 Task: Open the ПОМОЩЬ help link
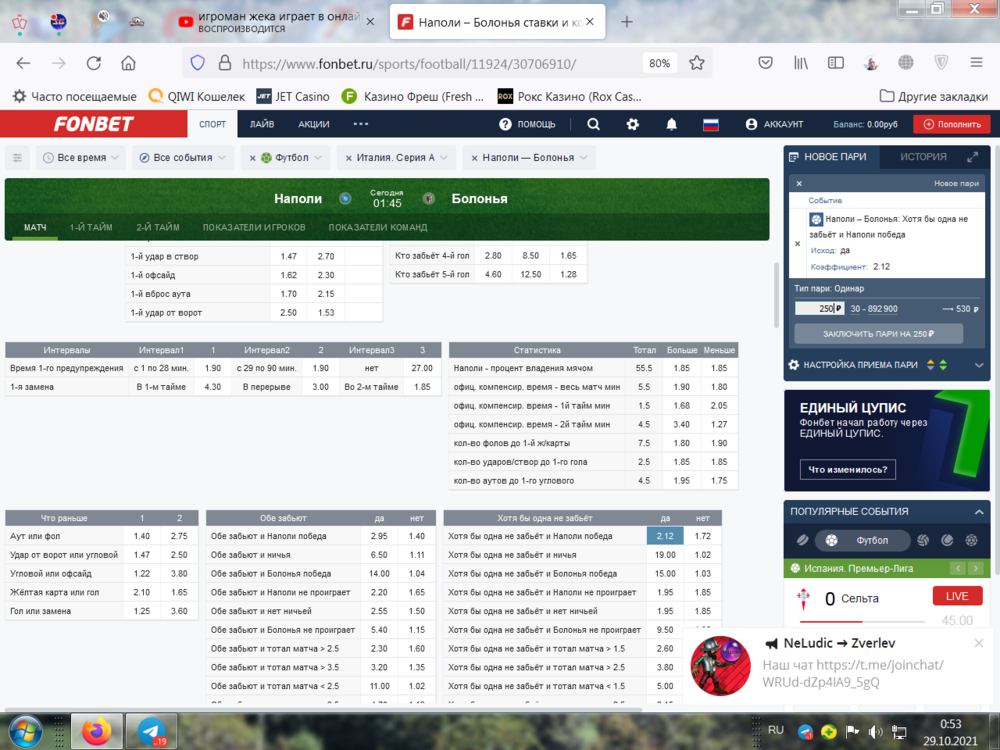pyautogui.click(x=527, y=124)
